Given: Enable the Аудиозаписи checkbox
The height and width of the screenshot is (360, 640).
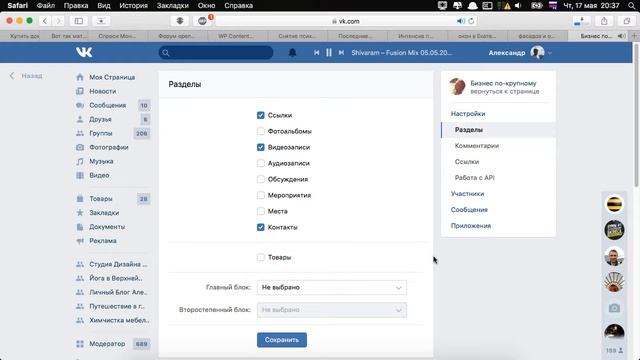Looking at the screenshot, I should pos(261,163).
